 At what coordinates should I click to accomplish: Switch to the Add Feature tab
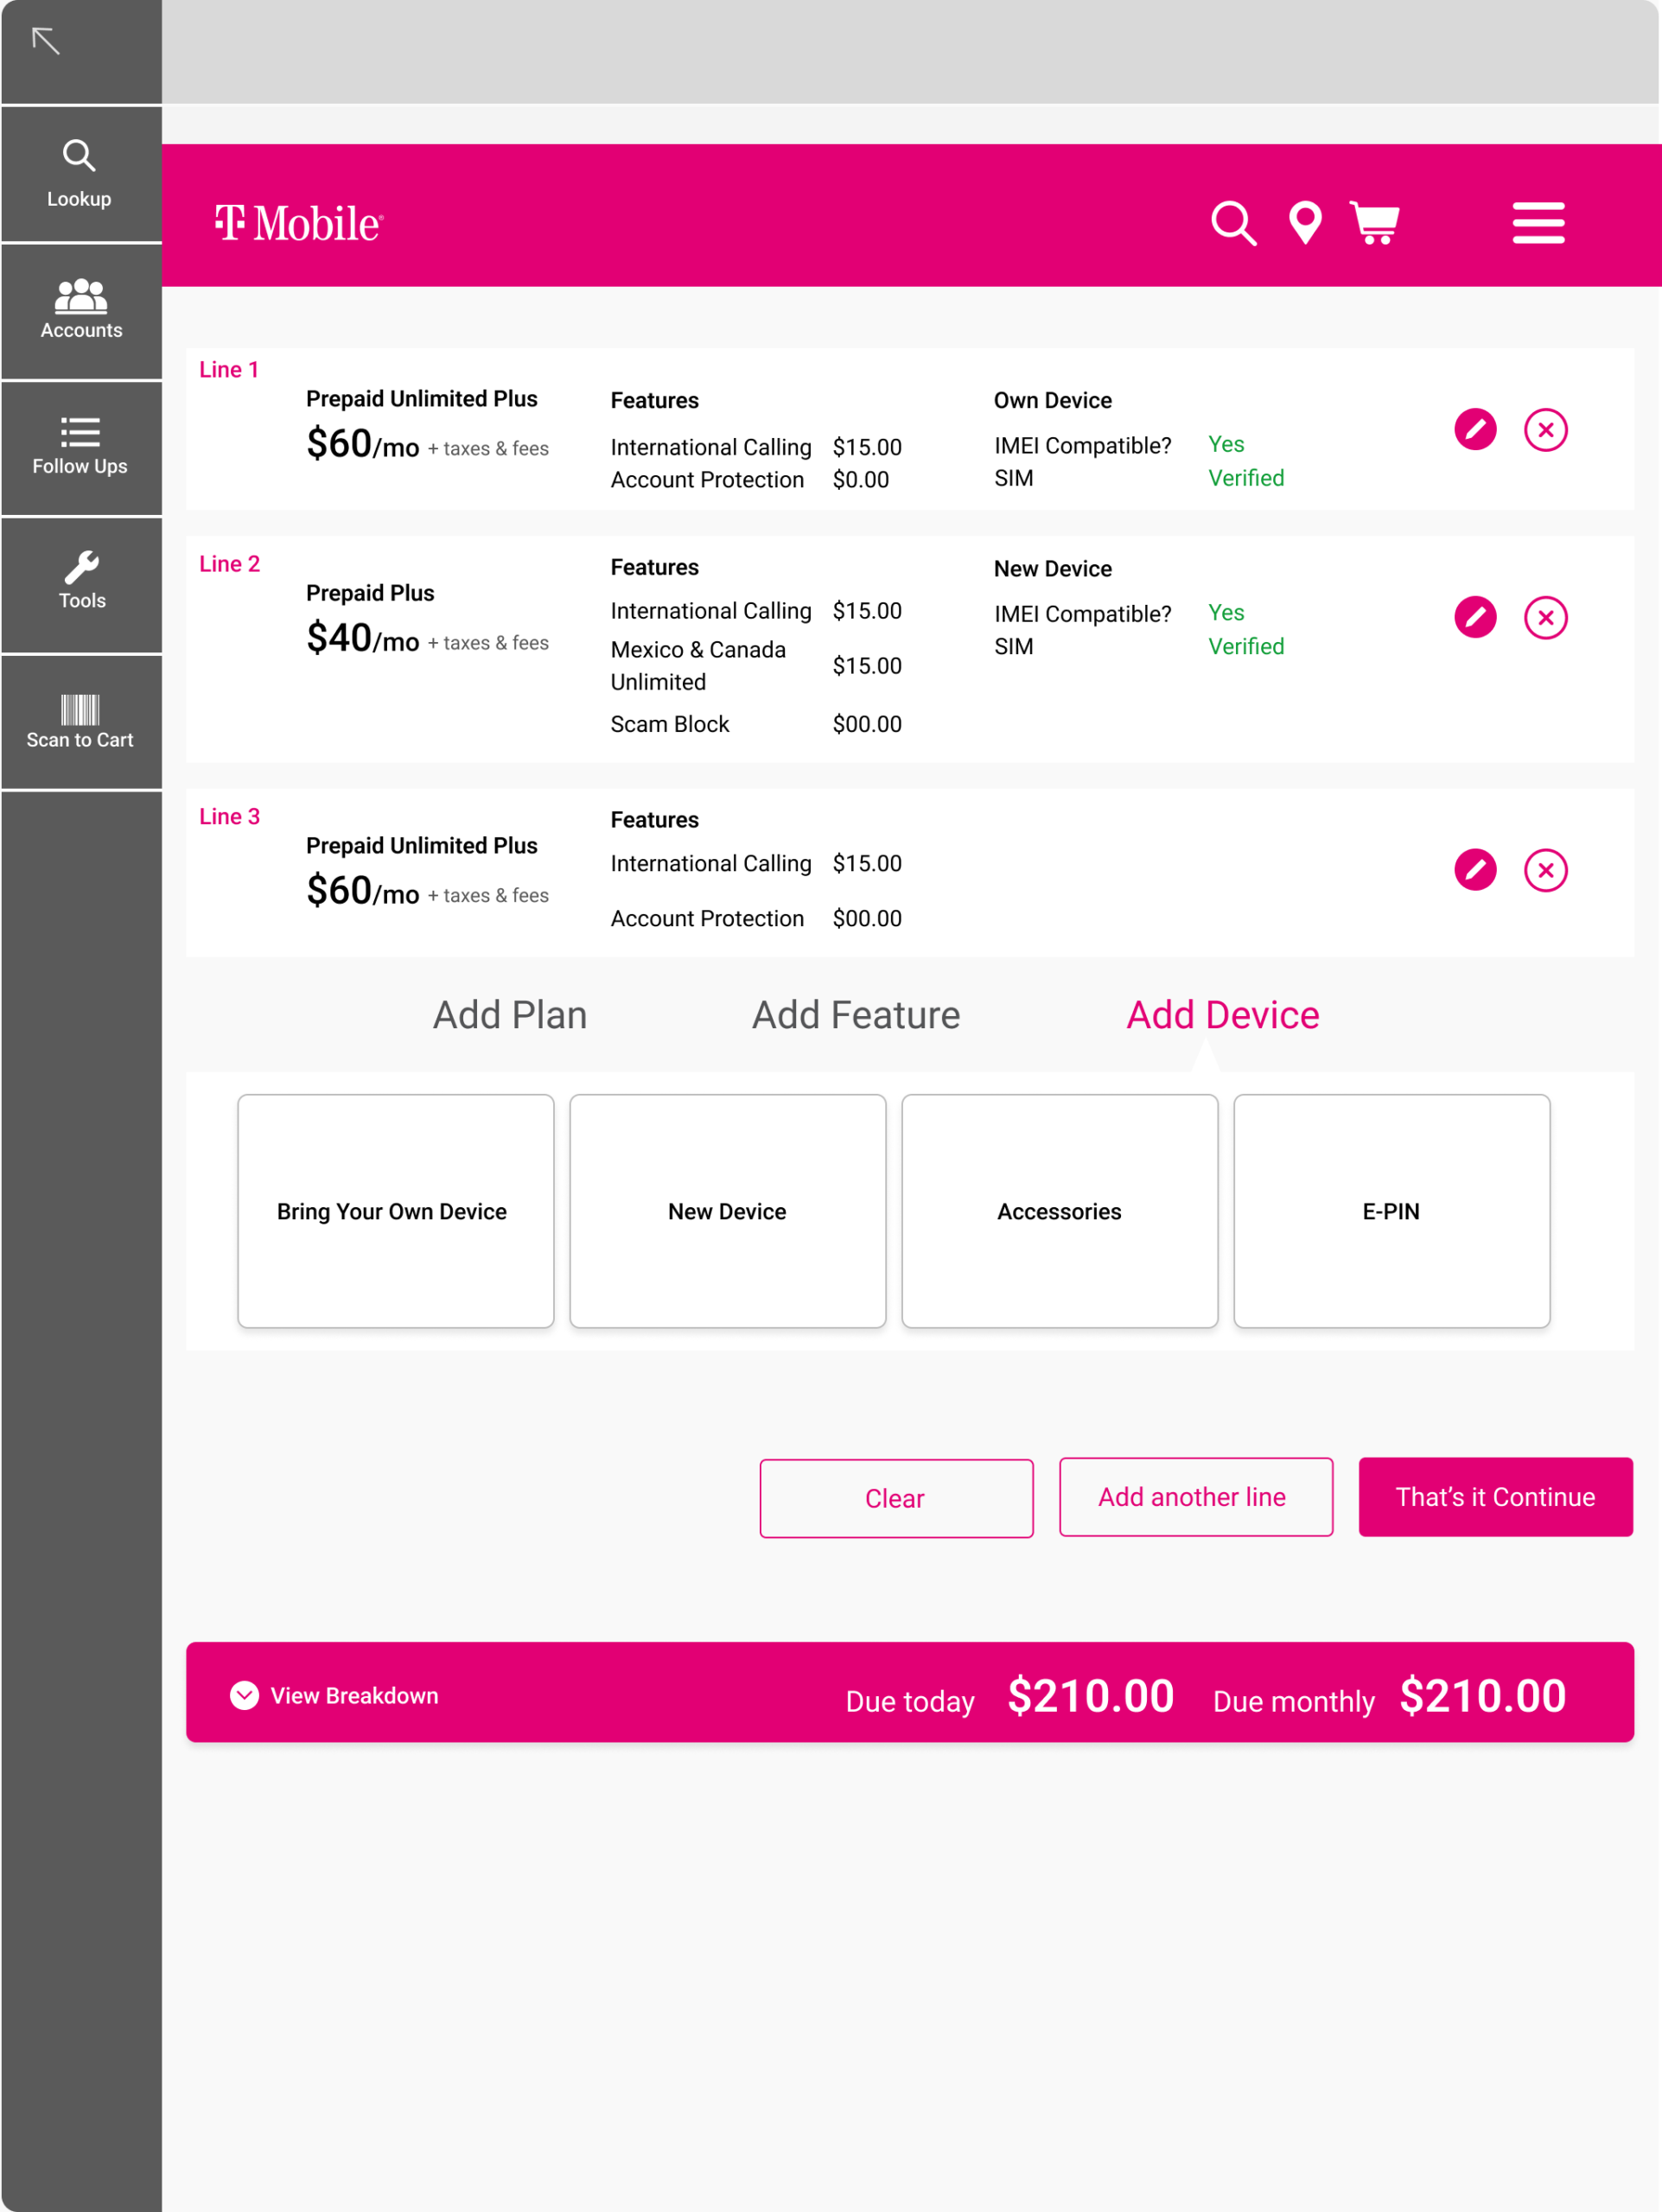(x=856, y=1015)
